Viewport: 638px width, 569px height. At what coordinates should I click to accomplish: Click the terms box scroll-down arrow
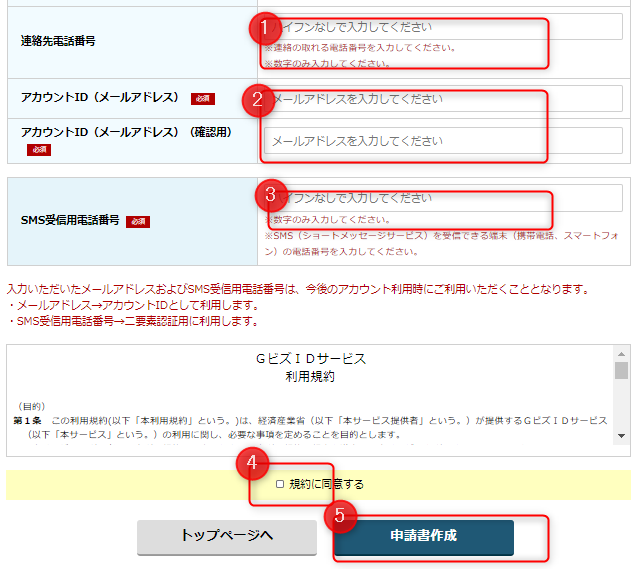[x=621, y=436]
